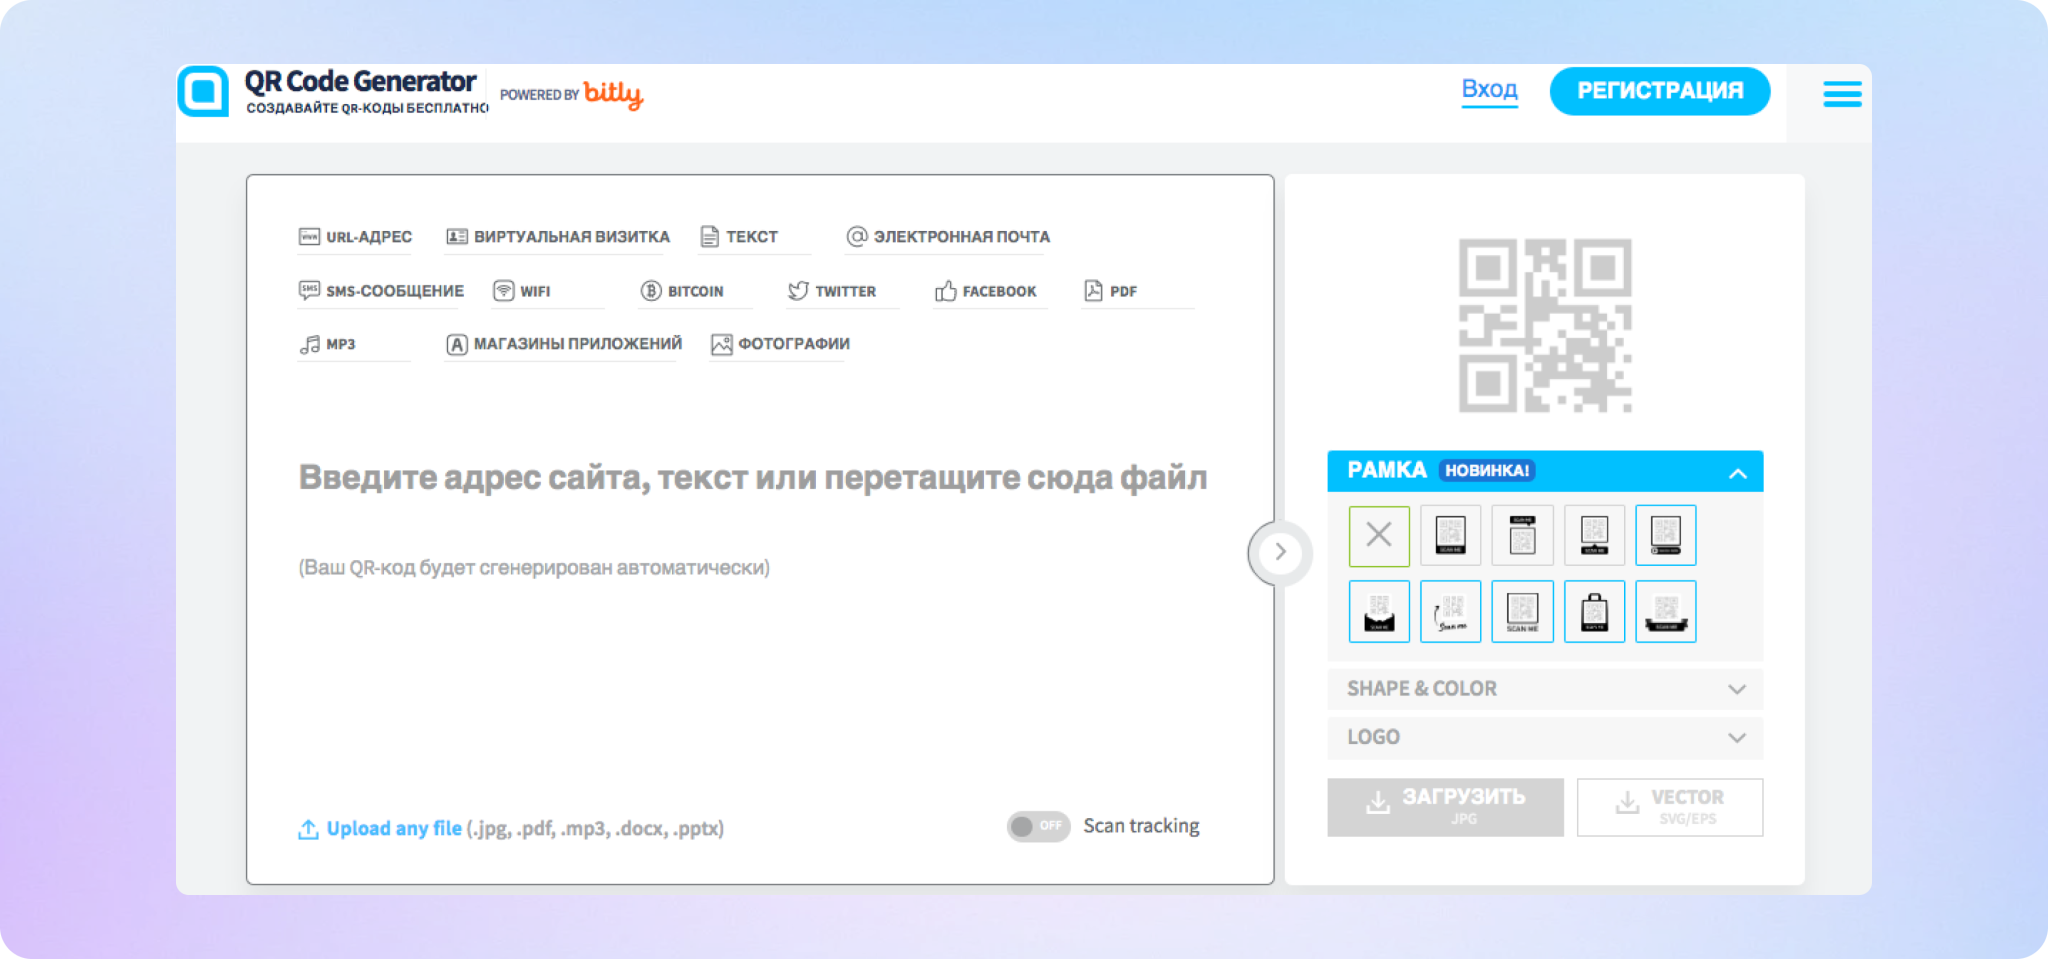Select the handwritten Scan me frame
The image size is (2048, 959).
pyautogui.click(x=1450, y=611)
